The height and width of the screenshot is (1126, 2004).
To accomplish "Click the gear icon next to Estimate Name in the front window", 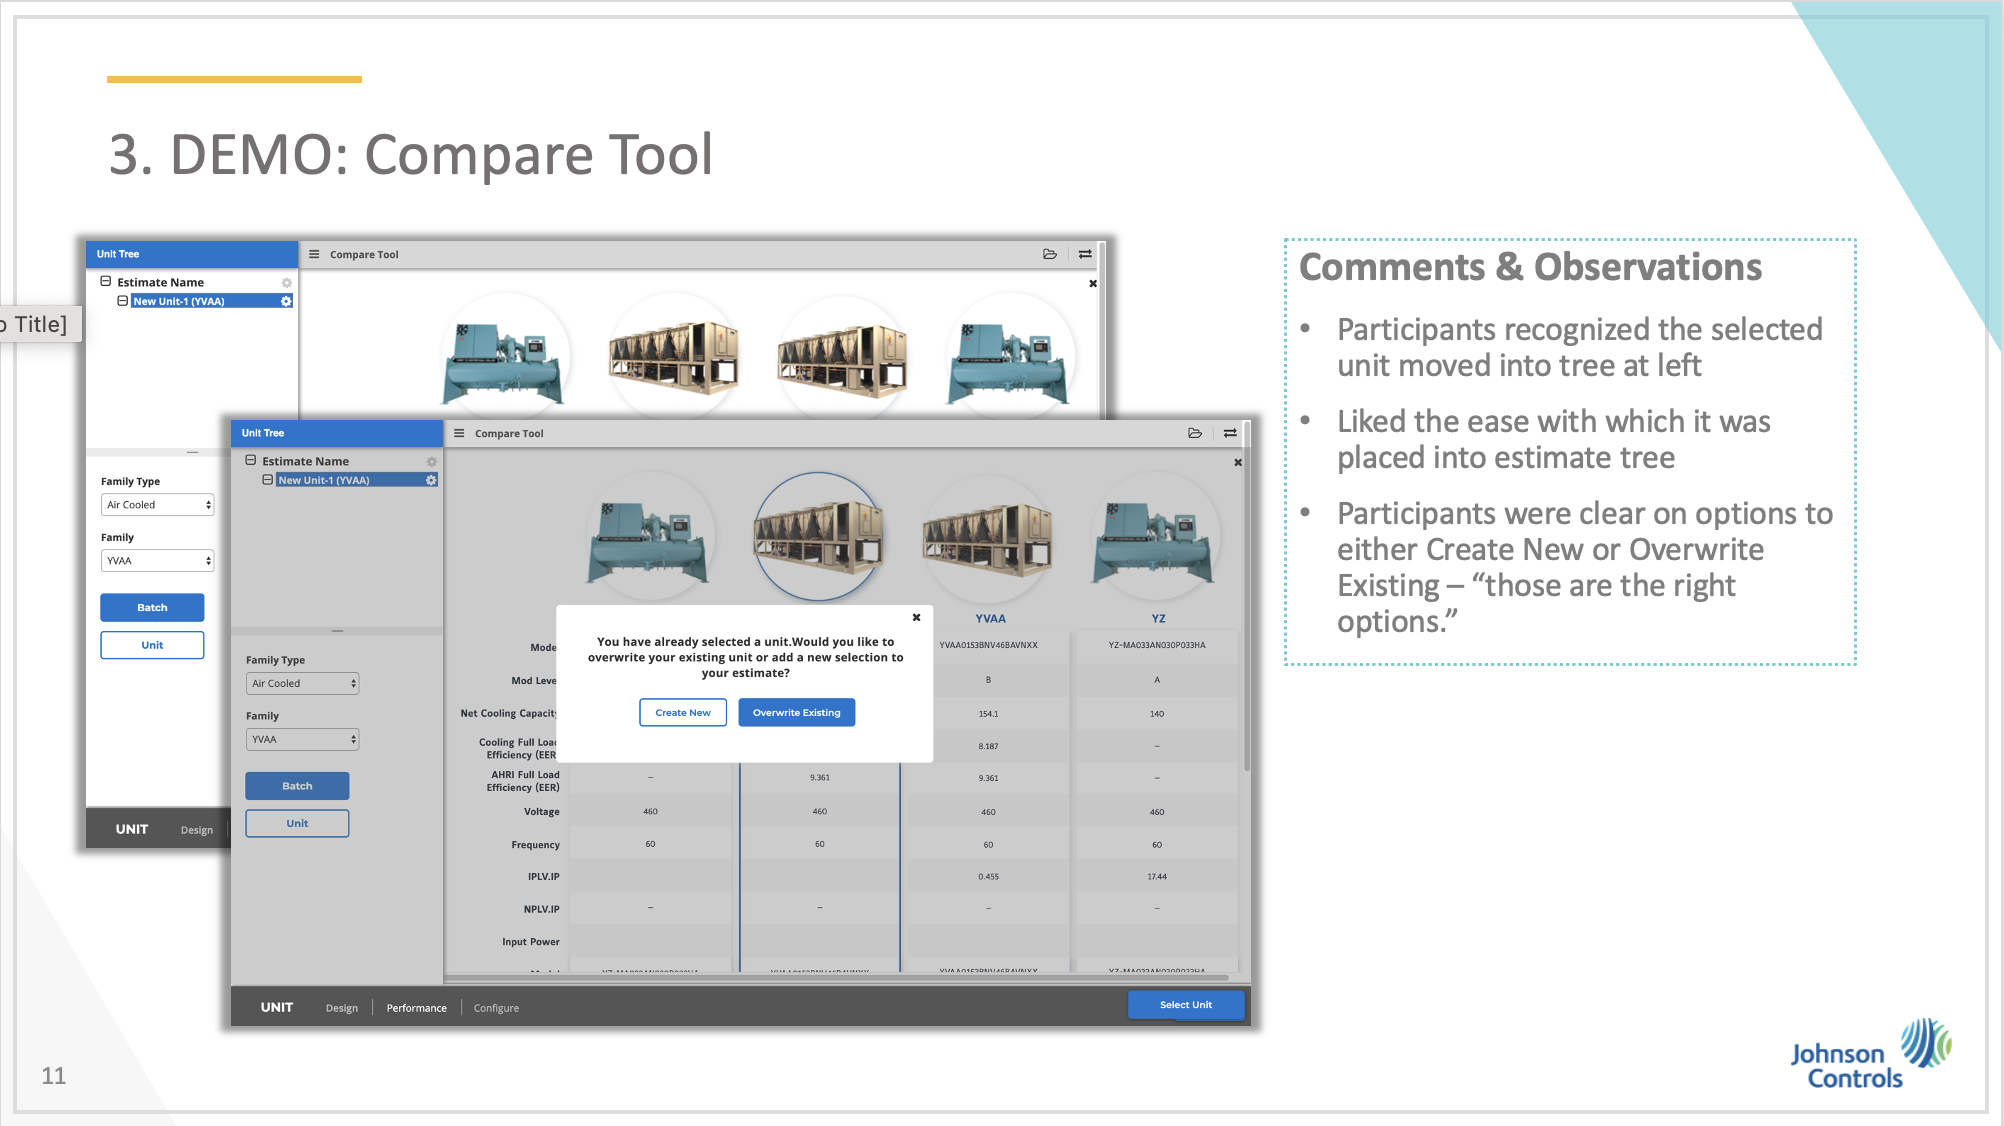I will pos(432,461).
